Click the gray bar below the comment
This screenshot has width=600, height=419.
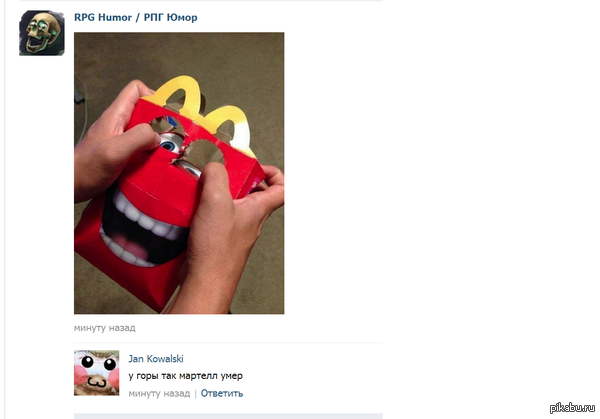coord(228,416)
